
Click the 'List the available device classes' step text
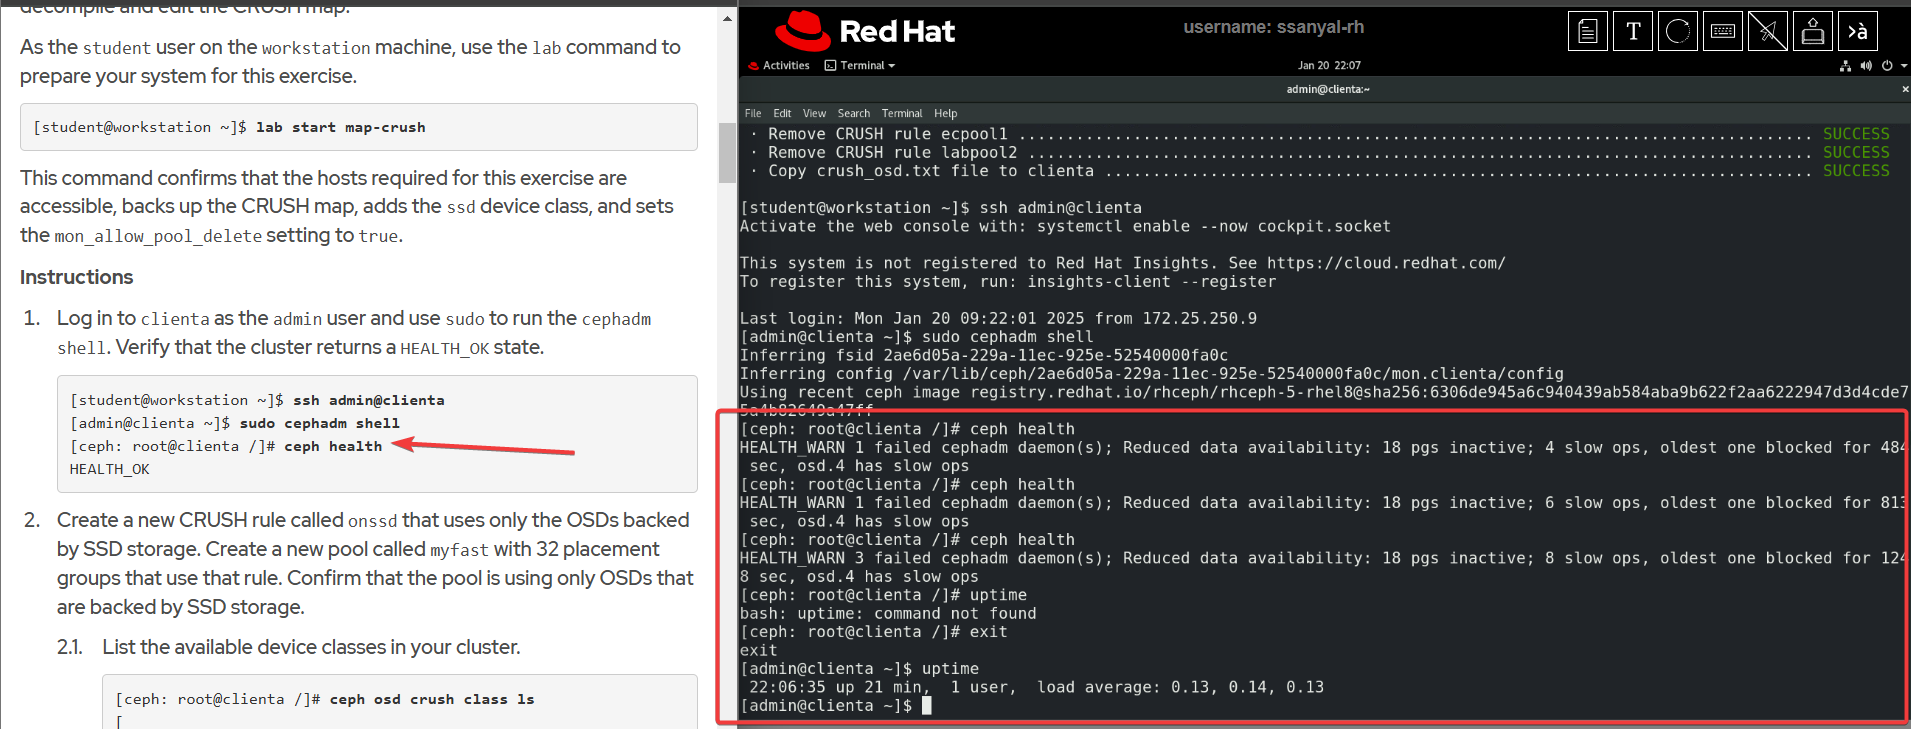tap(311, 647)
